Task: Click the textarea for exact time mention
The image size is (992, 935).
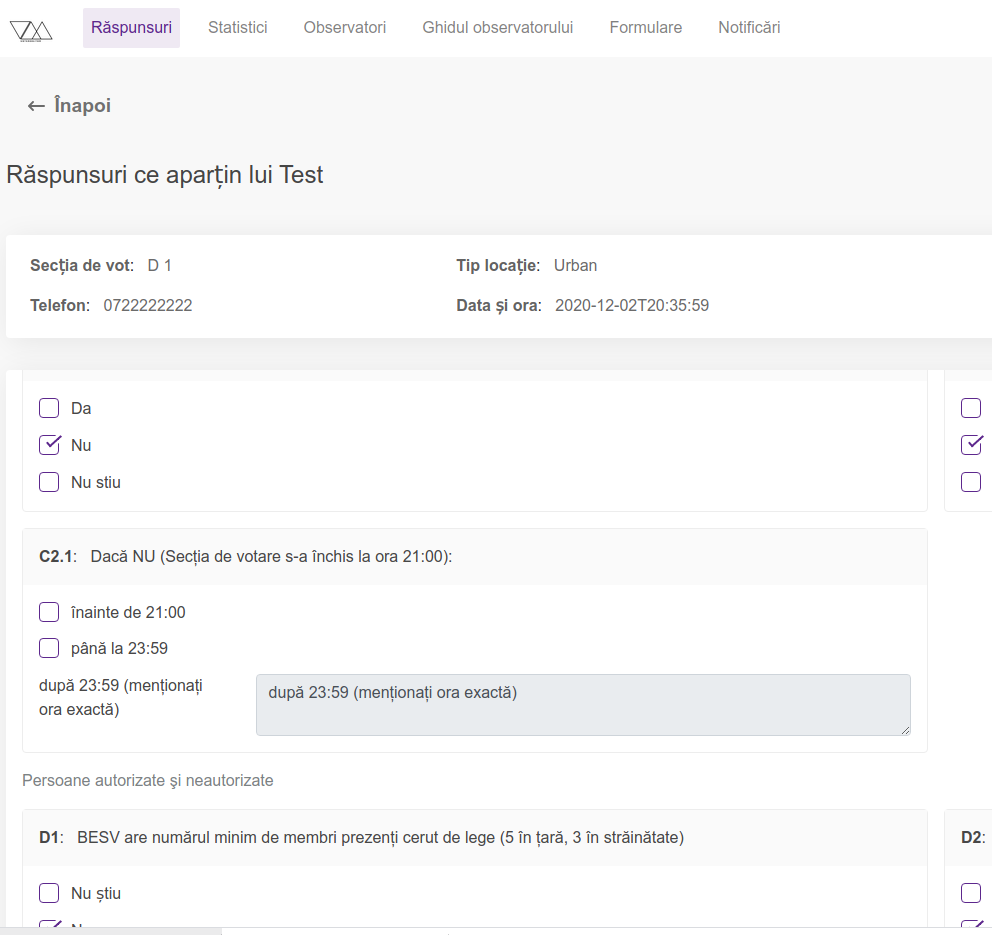Action: coord(583,704)
